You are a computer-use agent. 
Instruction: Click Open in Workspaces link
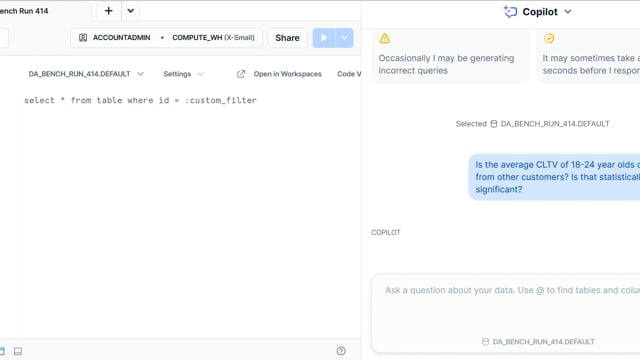click(287, 74)
